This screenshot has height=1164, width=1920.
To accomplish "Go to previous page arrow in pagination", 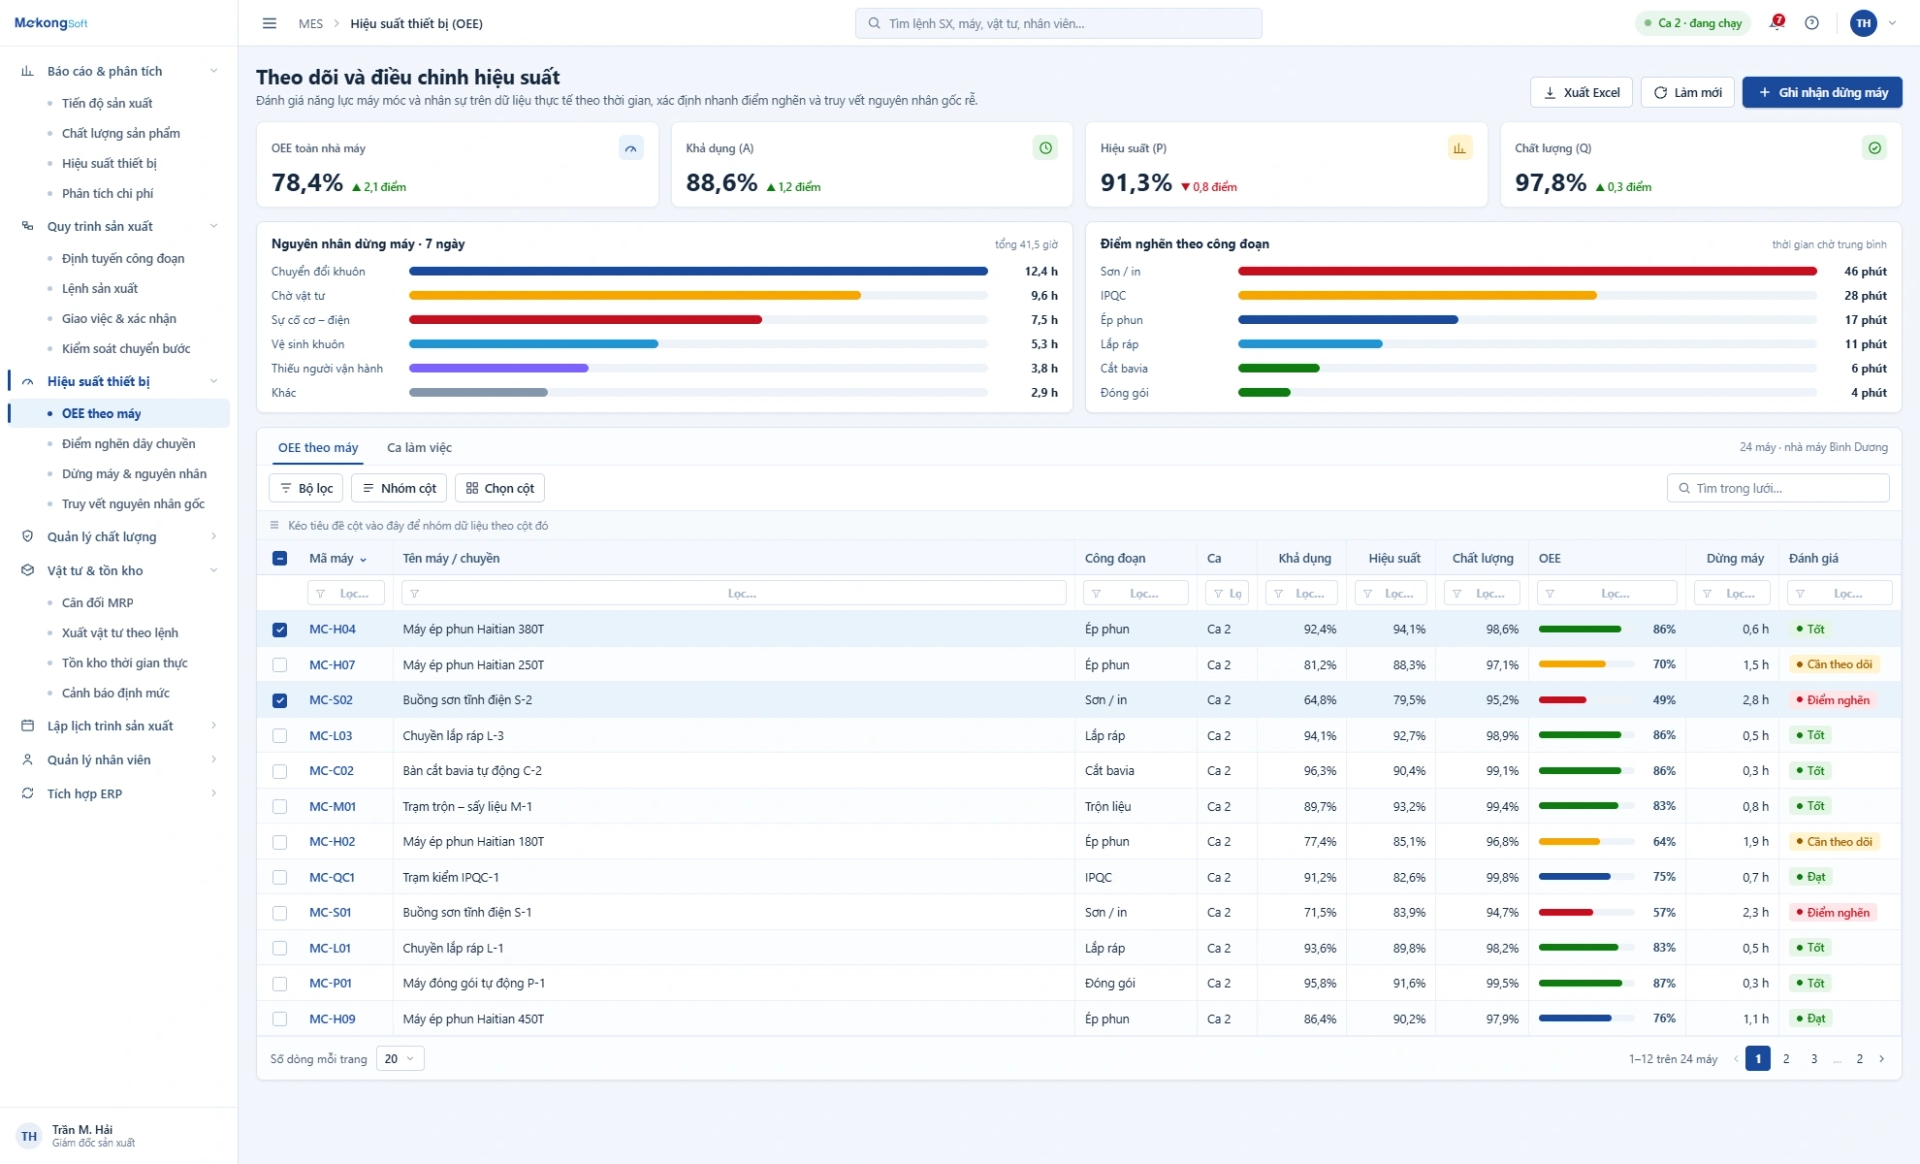I will [x=1736, y=1059].
